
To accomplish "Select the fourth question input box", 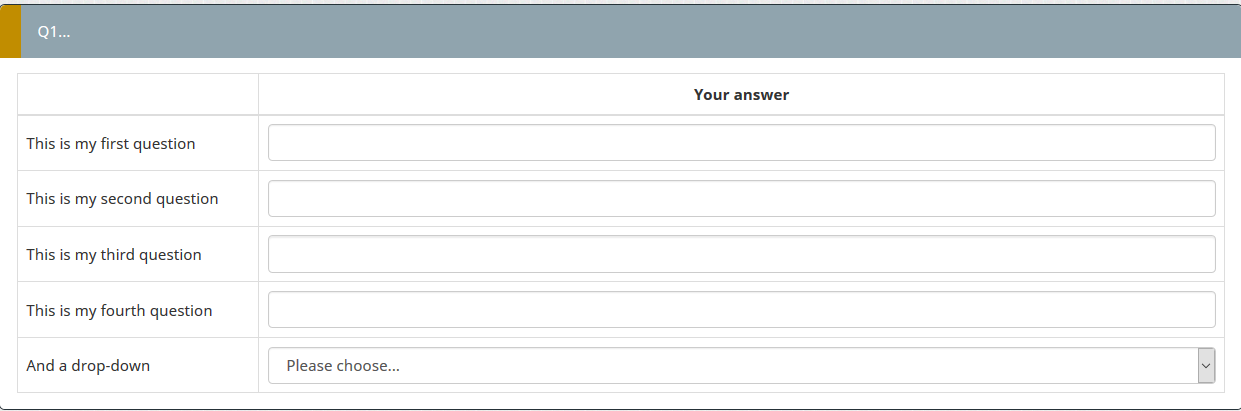I will click(741, 310).
